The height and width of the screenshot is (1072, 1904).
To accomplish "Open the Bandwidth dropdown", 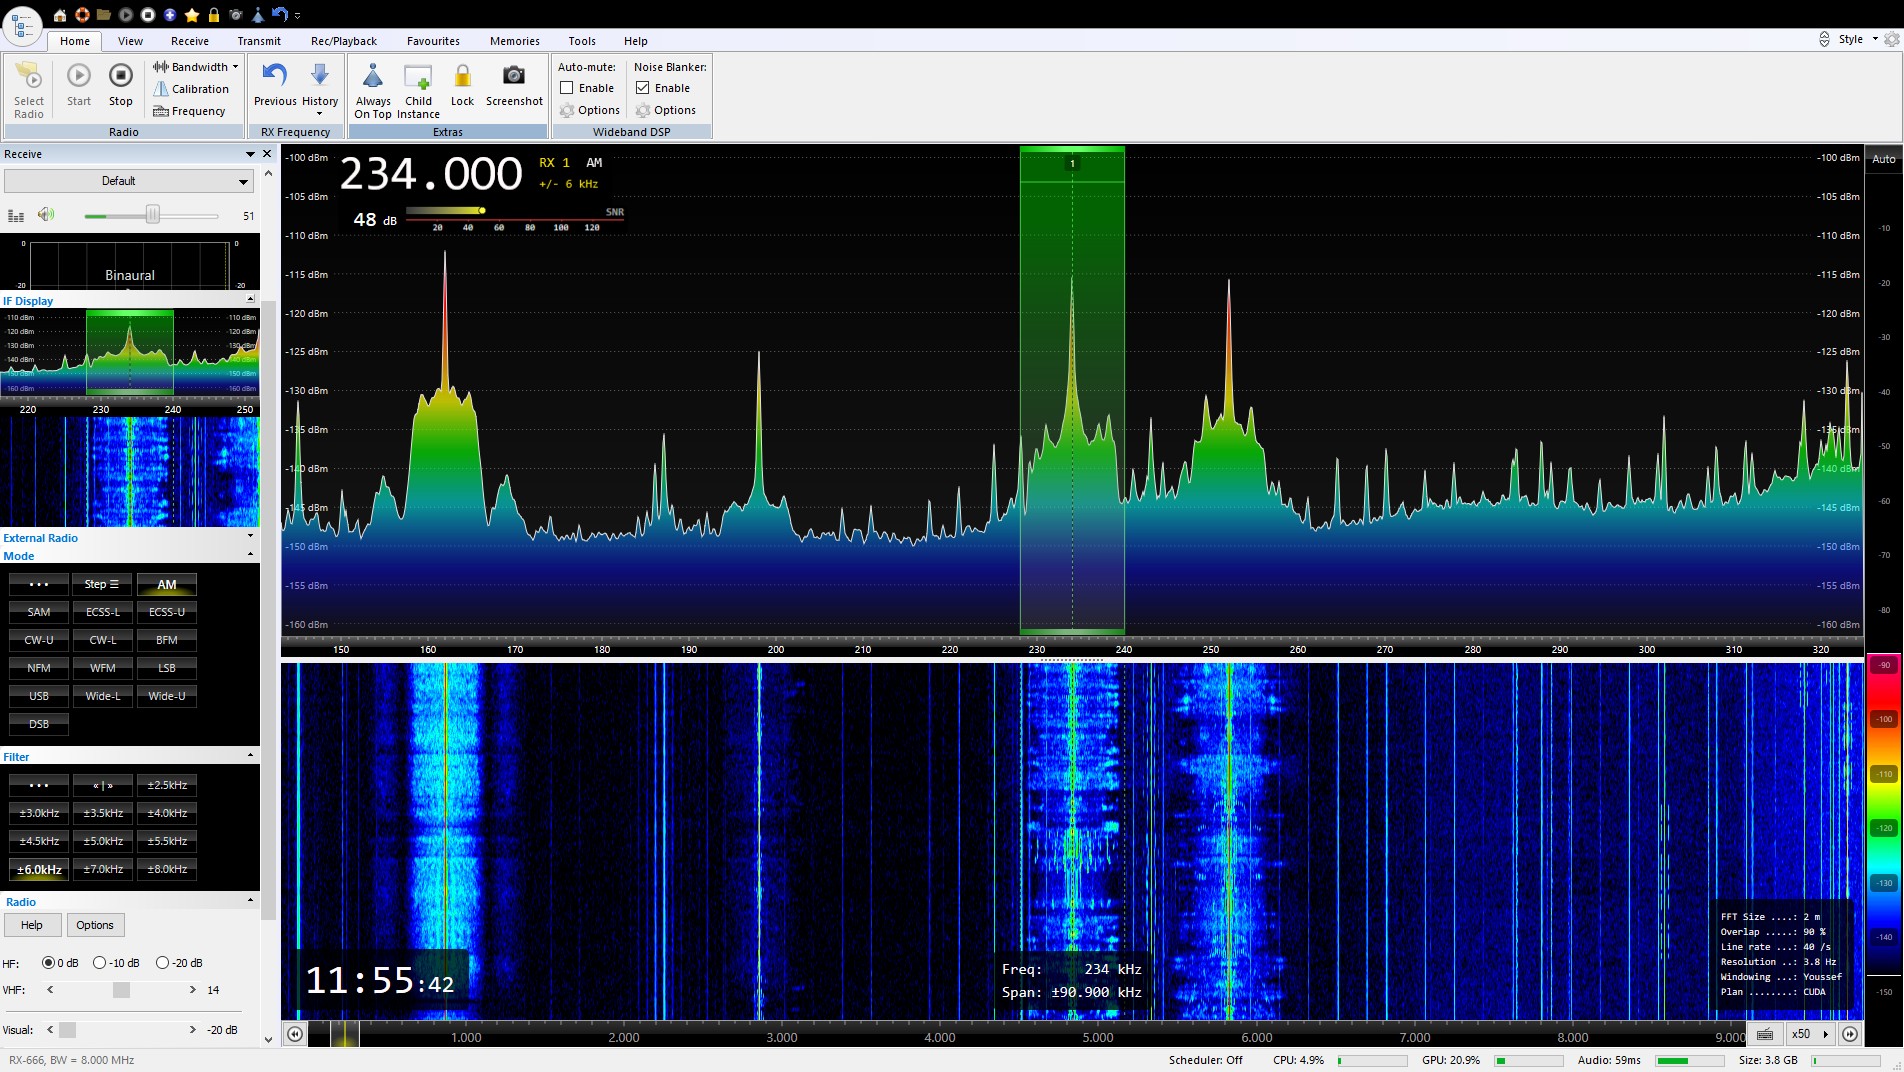I will pos(196,67).
